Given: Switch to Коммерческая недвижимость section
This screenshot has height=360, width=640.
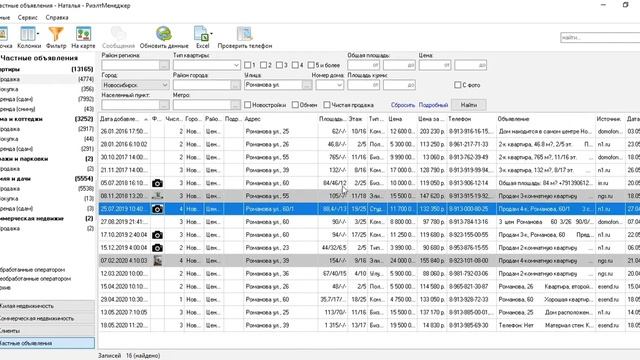Looking at the screenshot, I should click(47, 318).
